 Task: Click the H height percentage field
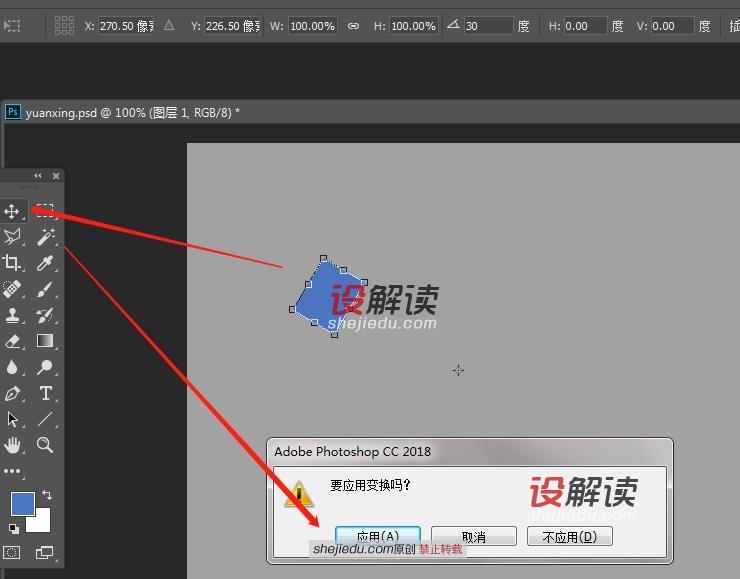tap(414, 26)
